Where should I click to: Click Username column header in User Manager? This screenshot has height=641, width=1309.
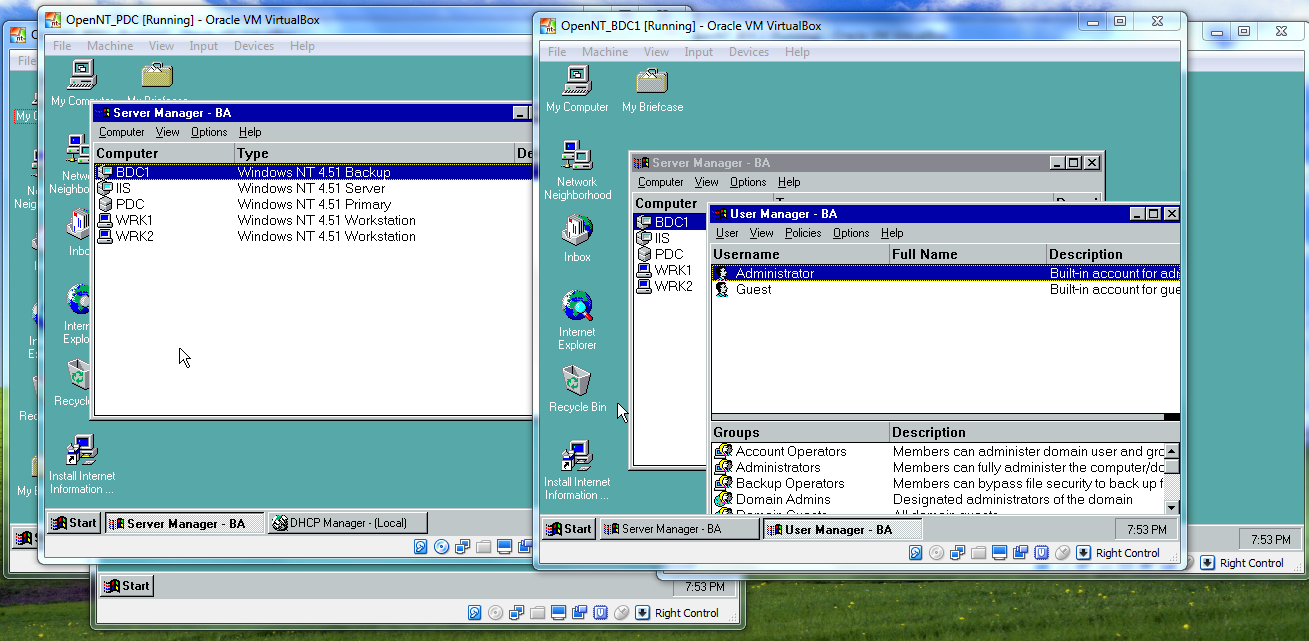(800, 254)
